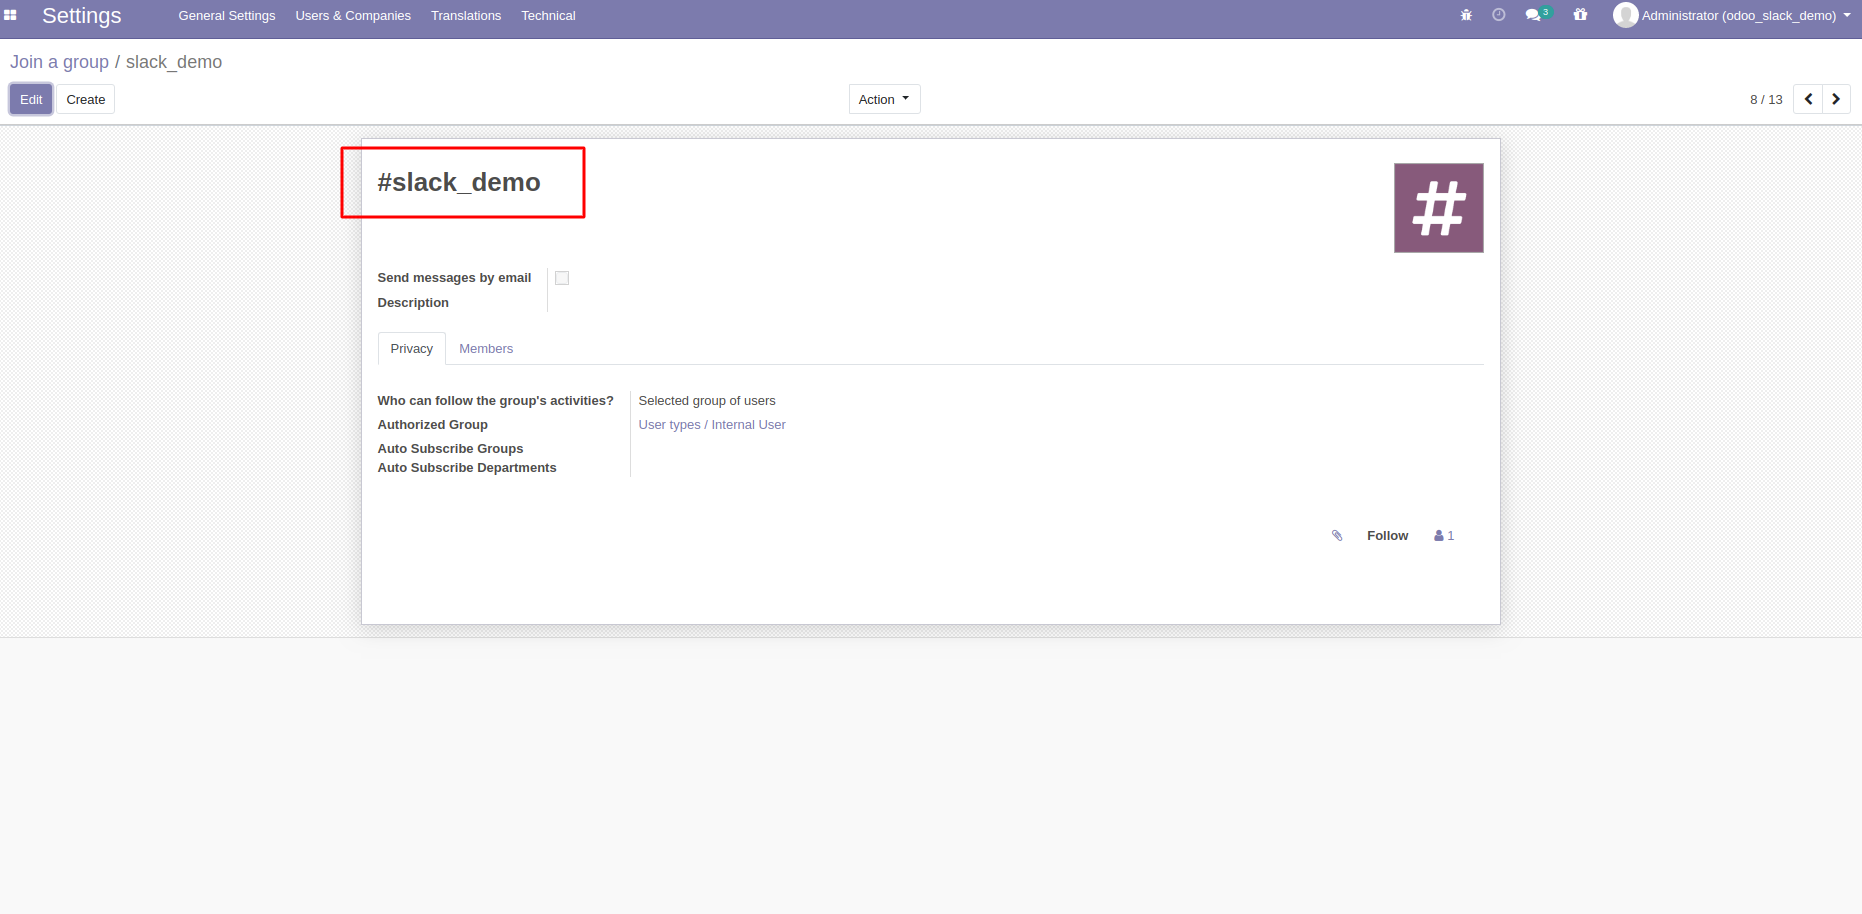Click Who can follow the group's activities label
Viewport: 1862px width, 914px height.
[x=496, y=401]
